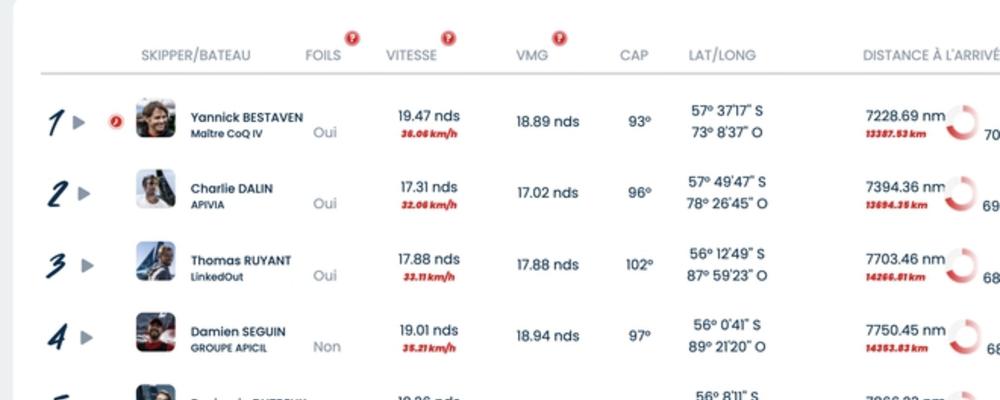The image size is (1000, 400).
Task: Click red badge icon beside Yannick Bestaven
Action: click(116, 122)
